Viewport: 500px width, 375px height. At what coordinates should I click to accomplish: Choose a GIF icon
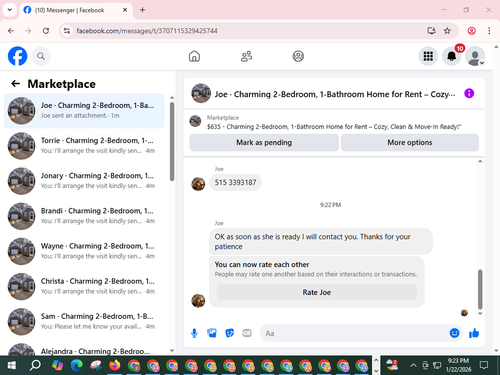tap(247, 333)
